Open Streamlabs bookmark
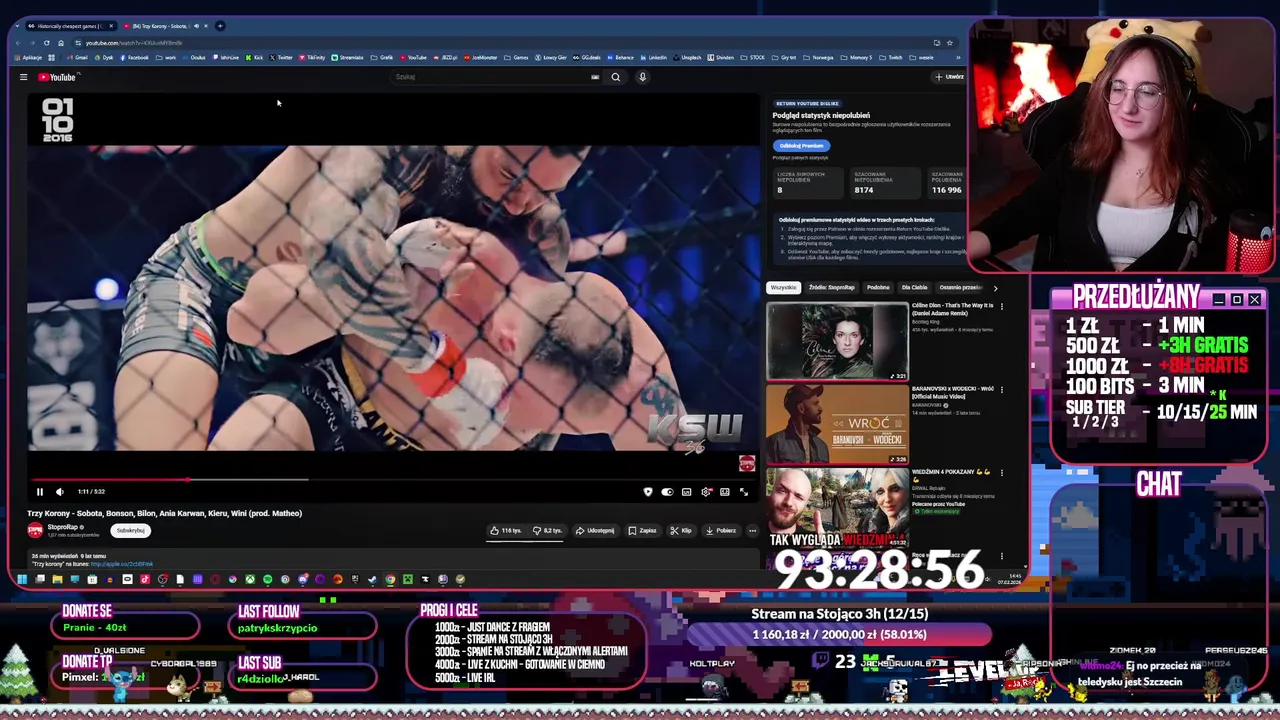The width and height of the screenshot is (1280, 720). pyautogui.click(x=347, y=58)
